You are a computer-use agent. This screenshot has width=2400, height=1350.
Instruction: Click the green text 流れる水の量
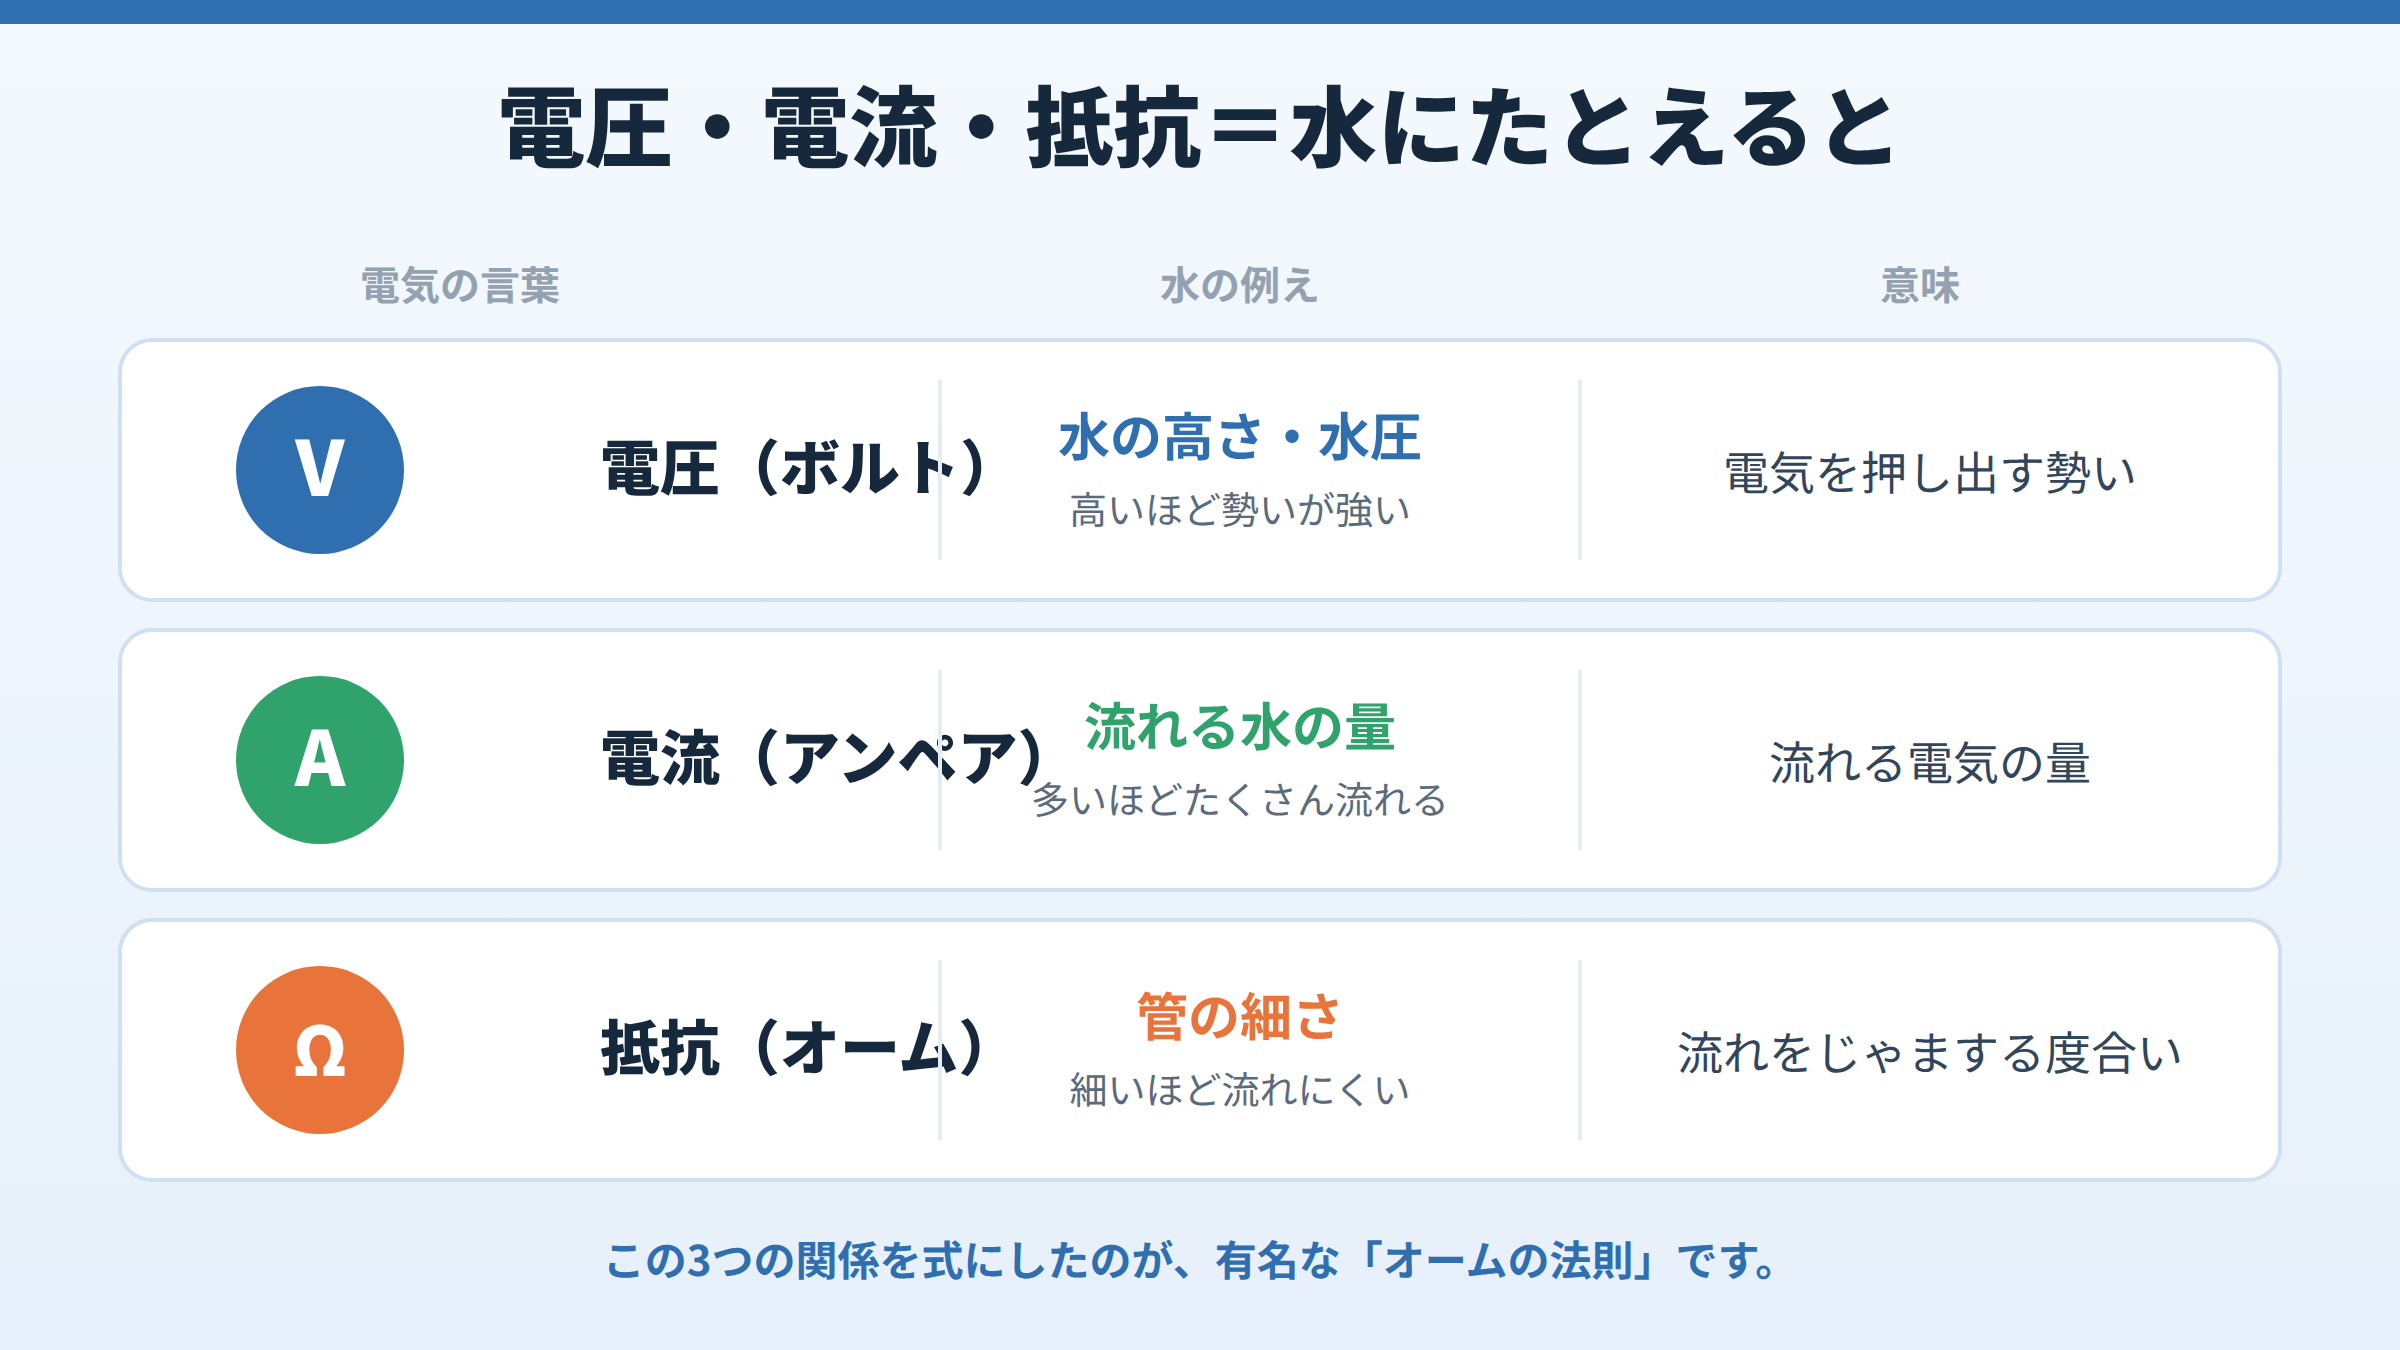pos(1240,727)
